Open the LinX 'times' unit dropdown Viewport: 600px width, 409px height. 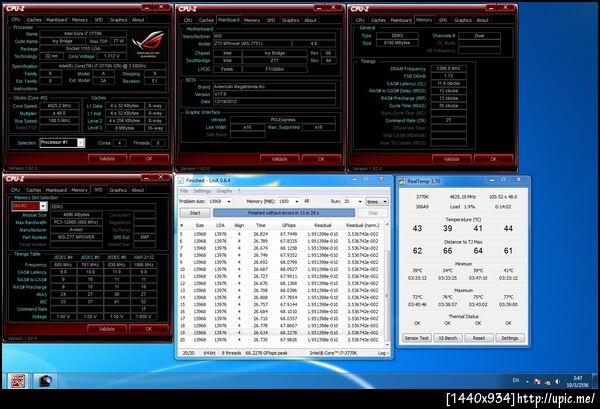(377, 202)
